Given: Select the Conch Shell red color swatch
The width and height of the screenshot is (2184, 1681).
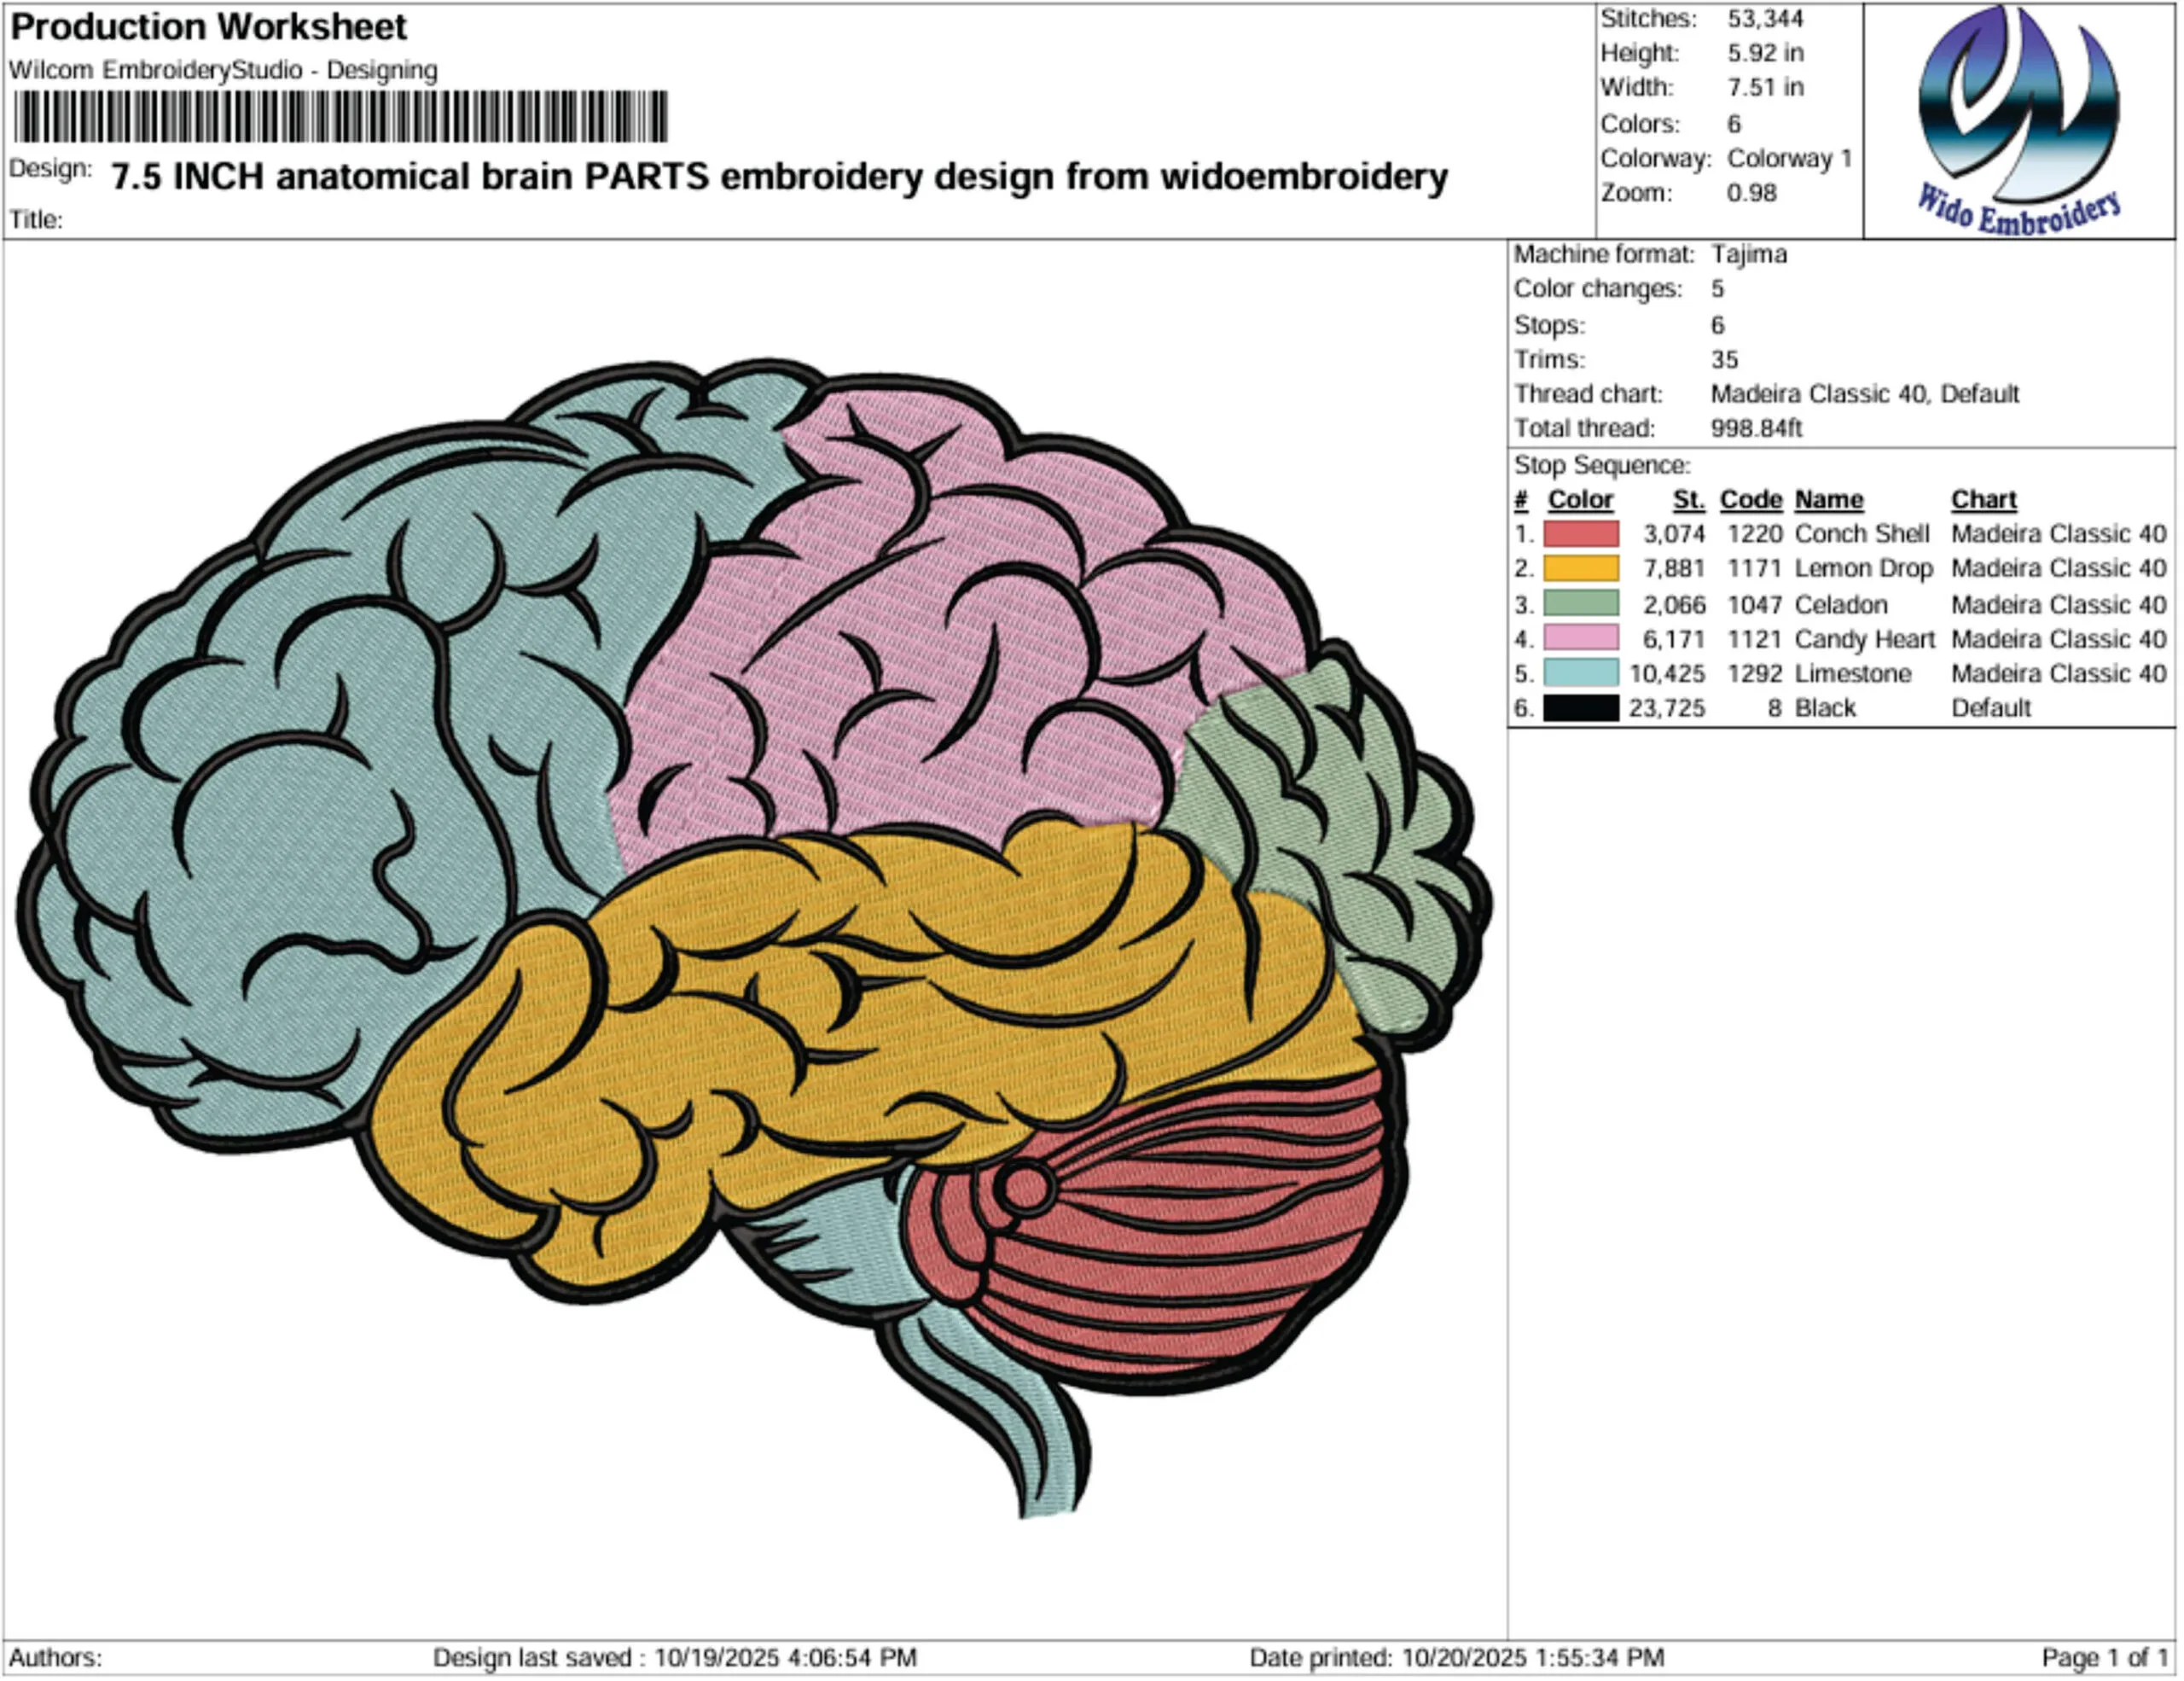Looking at the screenshot, I should coord(1581,534).
